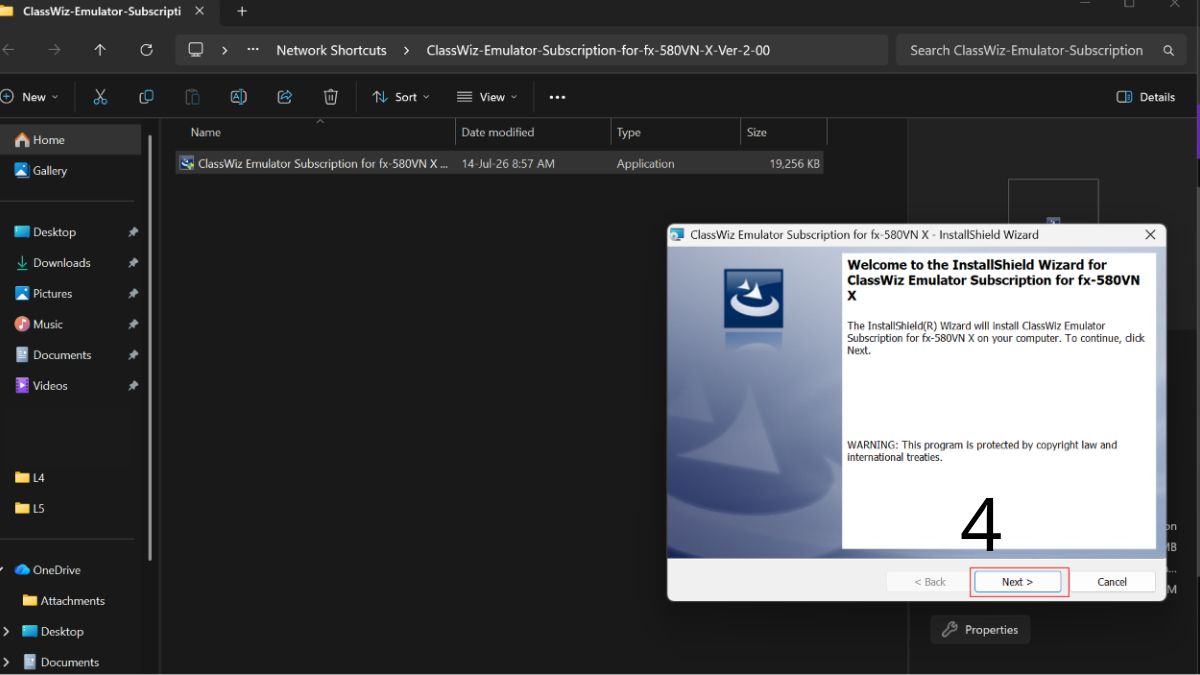Click the search magnifier icon
This screenshot has width=1200, height=675.
coord(1168,50)
